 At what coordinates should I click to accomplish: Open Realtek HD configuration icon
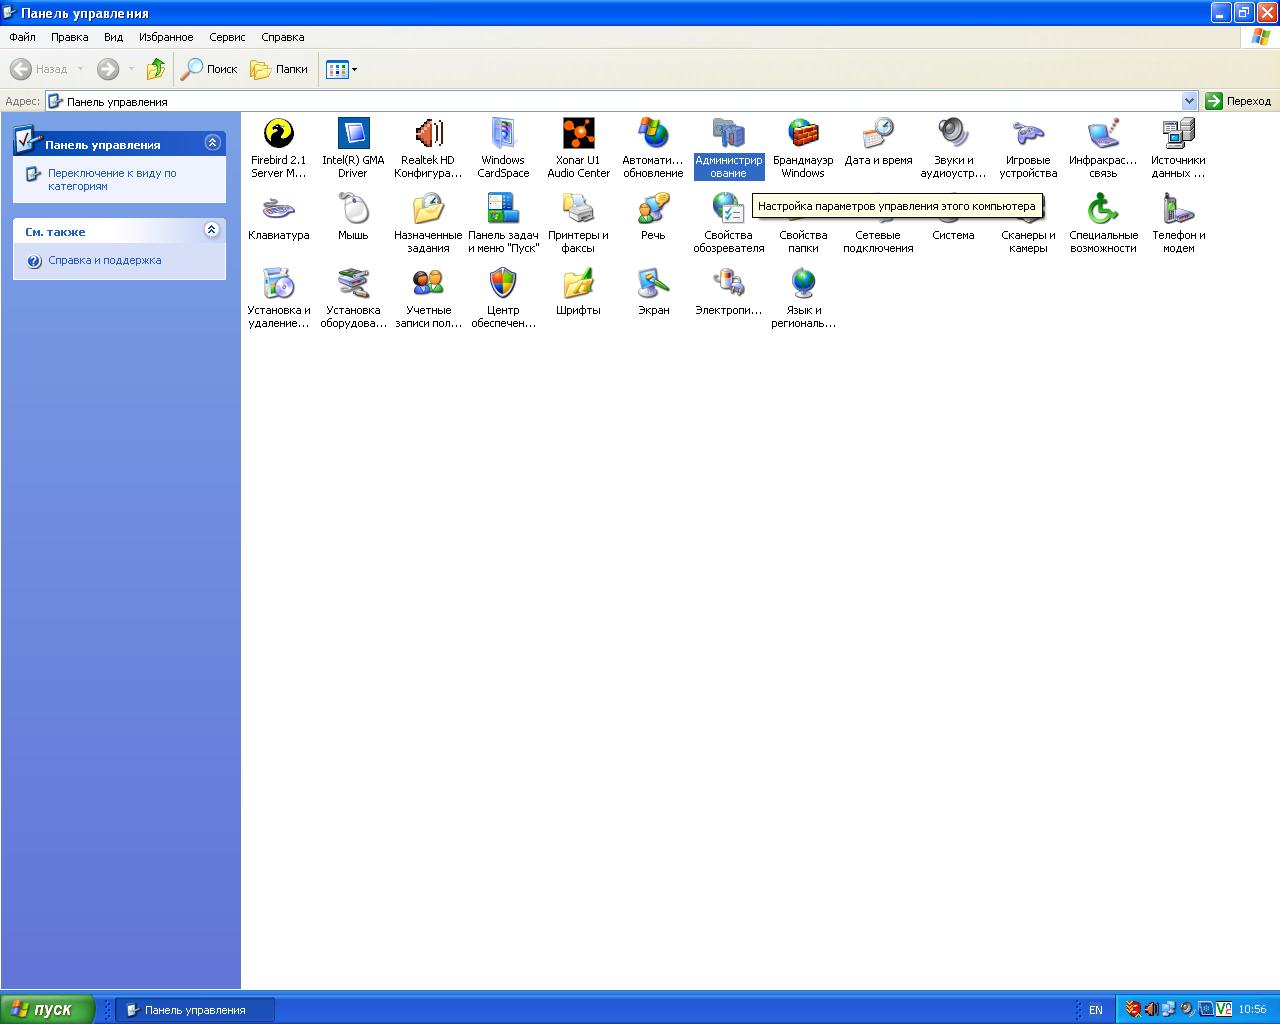[x=428, y=134]
